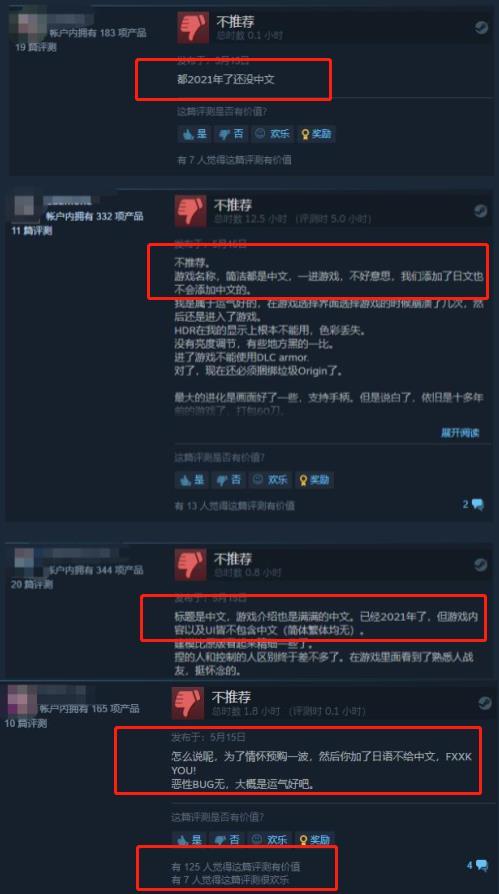Click the thumbs-down icon on the fourth review
Screen dimensions: 499x894
point(188,703)
